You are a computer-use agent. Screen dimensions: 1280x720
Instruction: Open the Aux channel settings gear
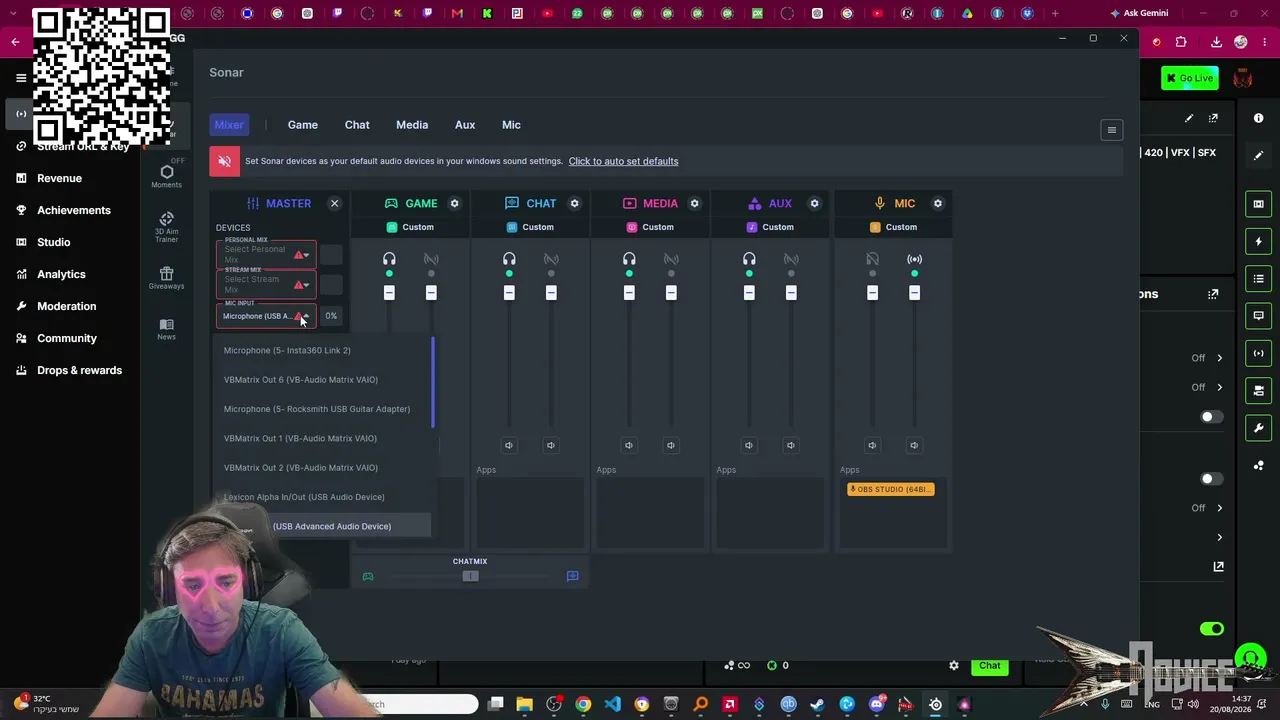click(x=814, y=203)
